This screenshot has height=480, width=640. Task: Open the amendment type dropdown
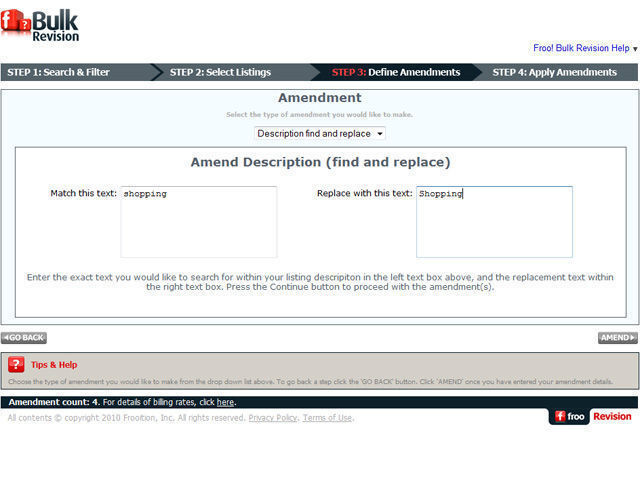coord(320,133)
